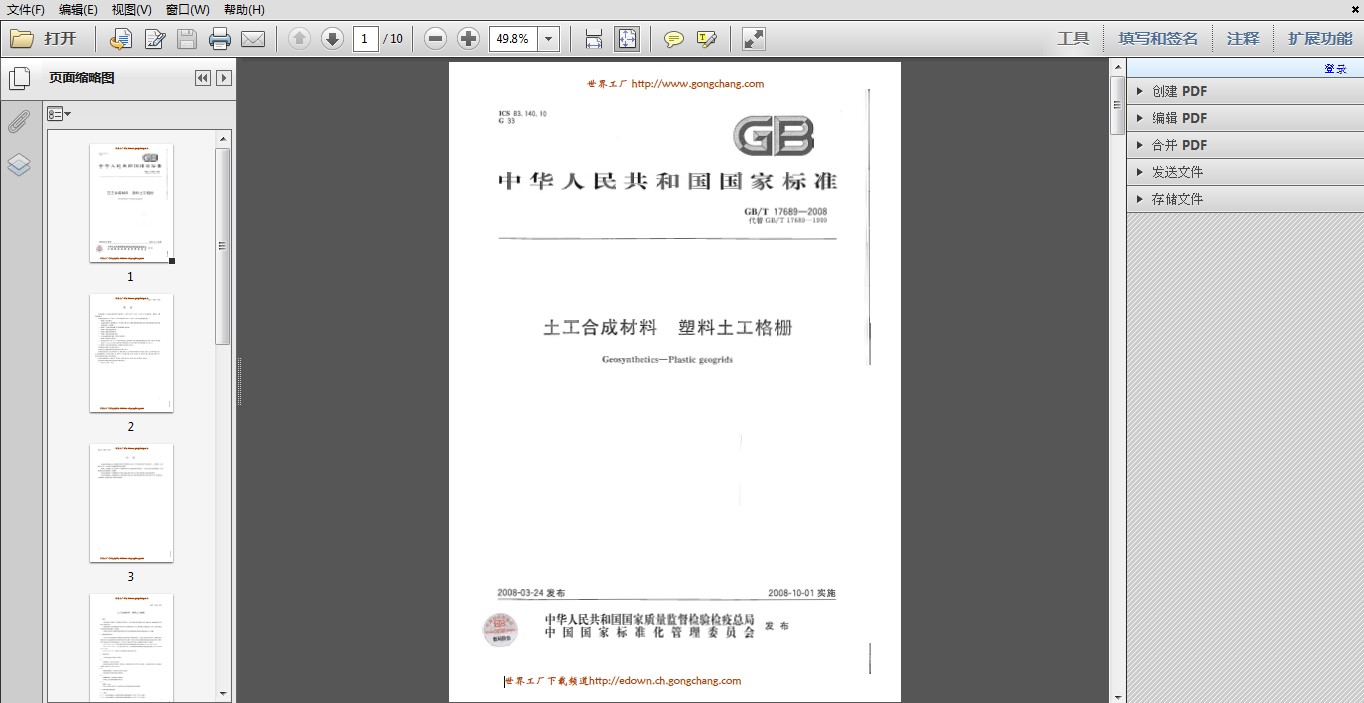Click the thumbnails panel right arrow button
The image size is (1364, 703).
pos(224,78)
